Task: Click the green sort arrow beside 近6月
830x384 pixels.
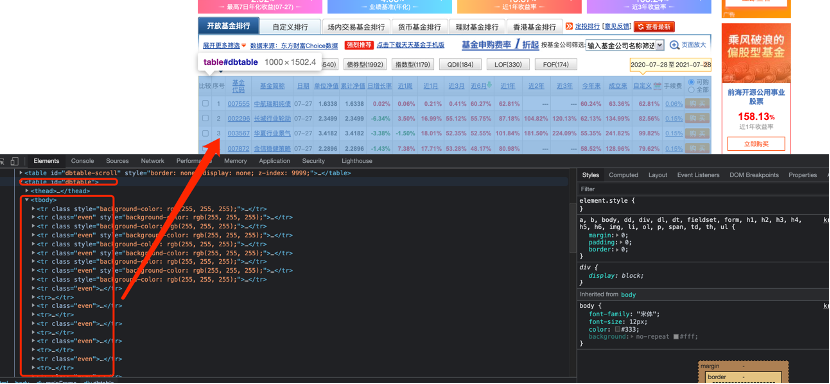Action: [490, 85]
